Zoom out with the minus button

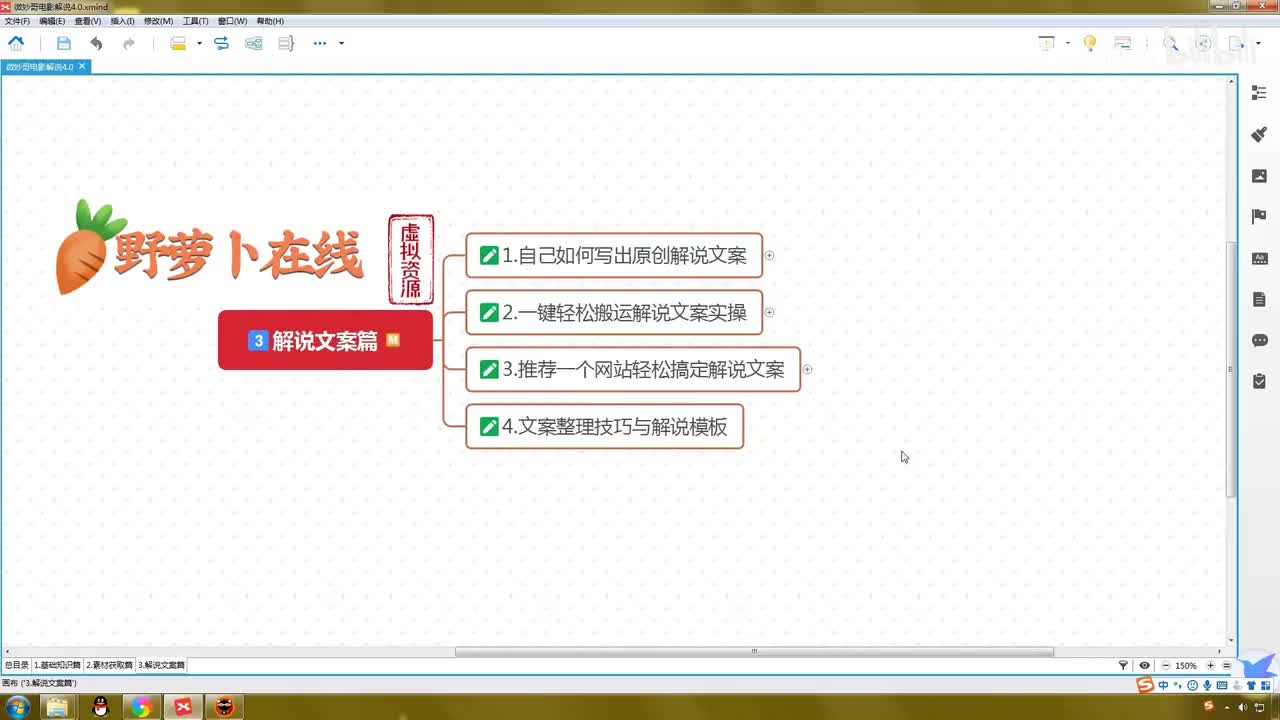click(x=1165, y=665)
